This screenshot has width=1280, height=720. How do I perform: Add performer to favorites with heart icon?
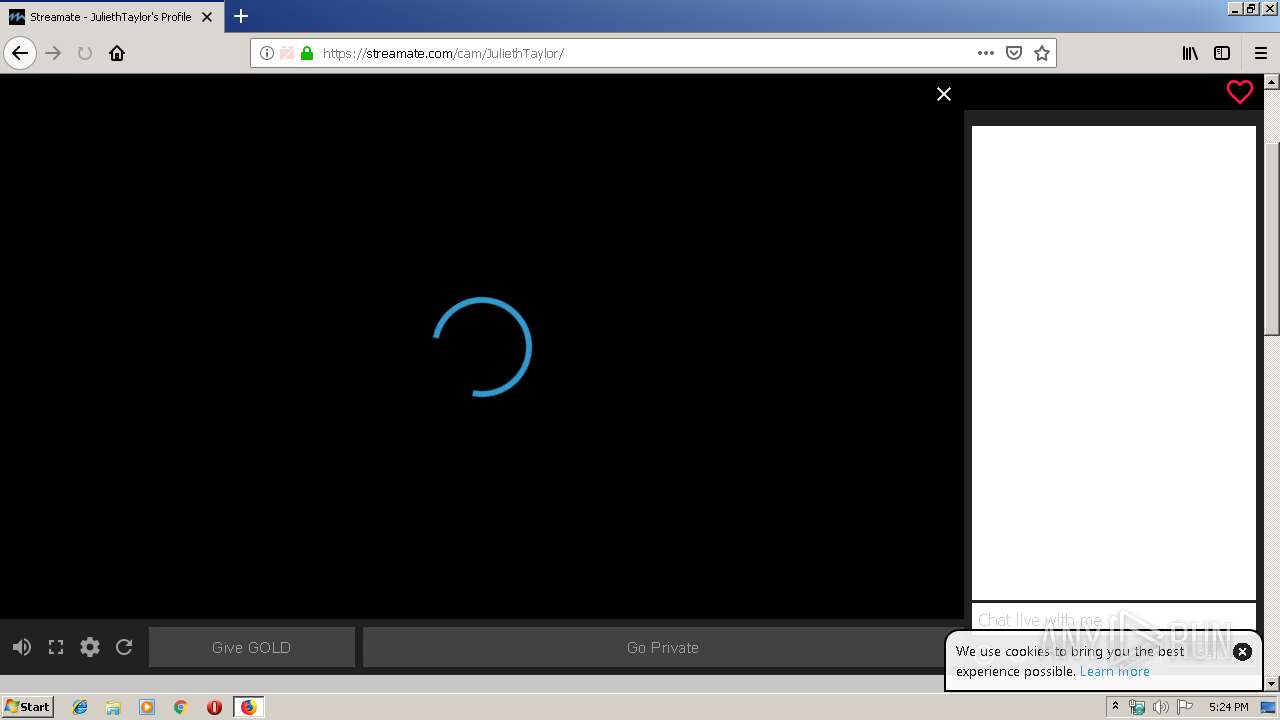[x=1240, y=92]
